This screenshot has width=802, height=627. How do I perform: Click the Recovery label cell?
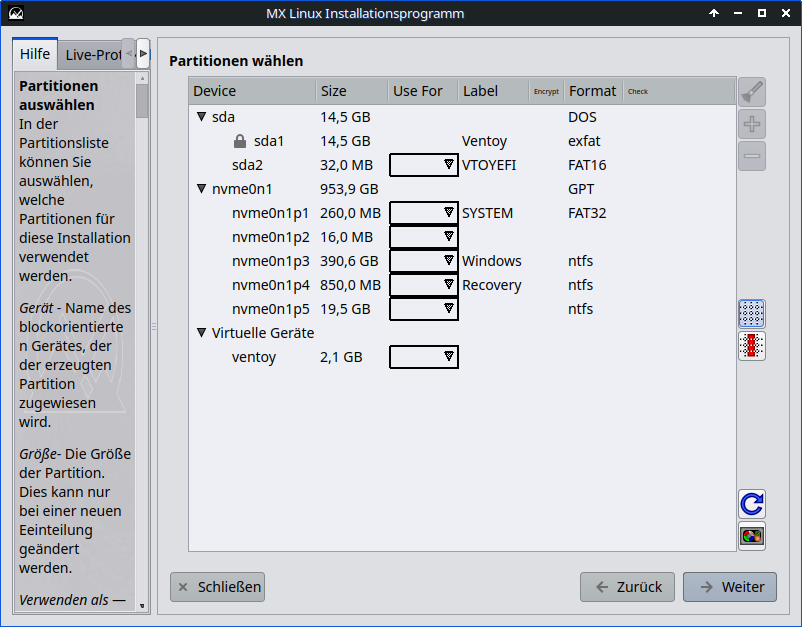pyautogui.click(x=492, y=285)
